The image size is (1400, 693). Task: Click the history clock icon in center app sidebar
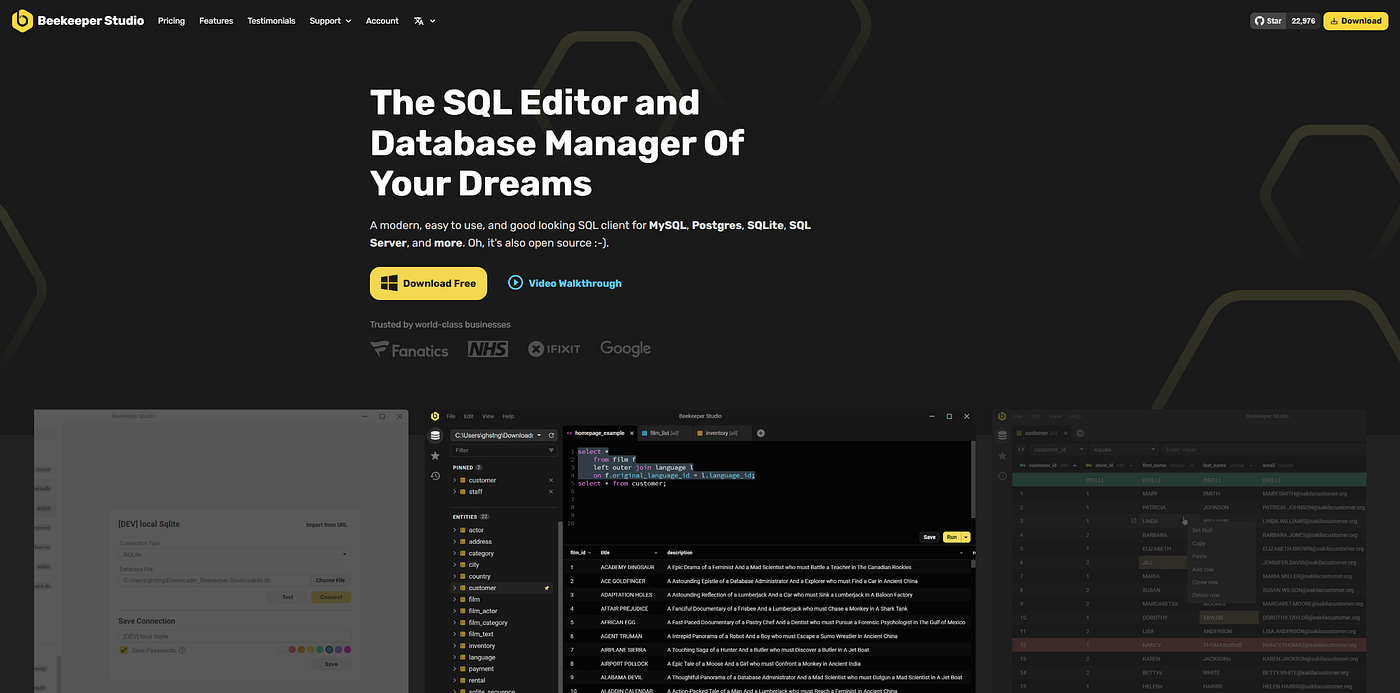click(435, 475)
